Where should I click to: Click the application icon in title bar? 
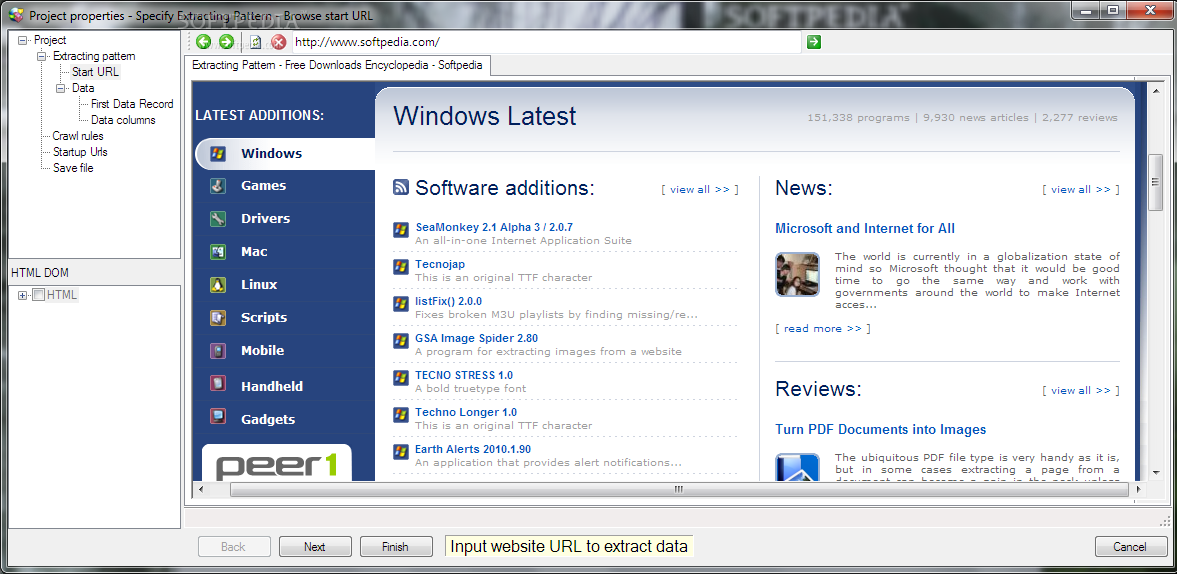pos(15,15)
